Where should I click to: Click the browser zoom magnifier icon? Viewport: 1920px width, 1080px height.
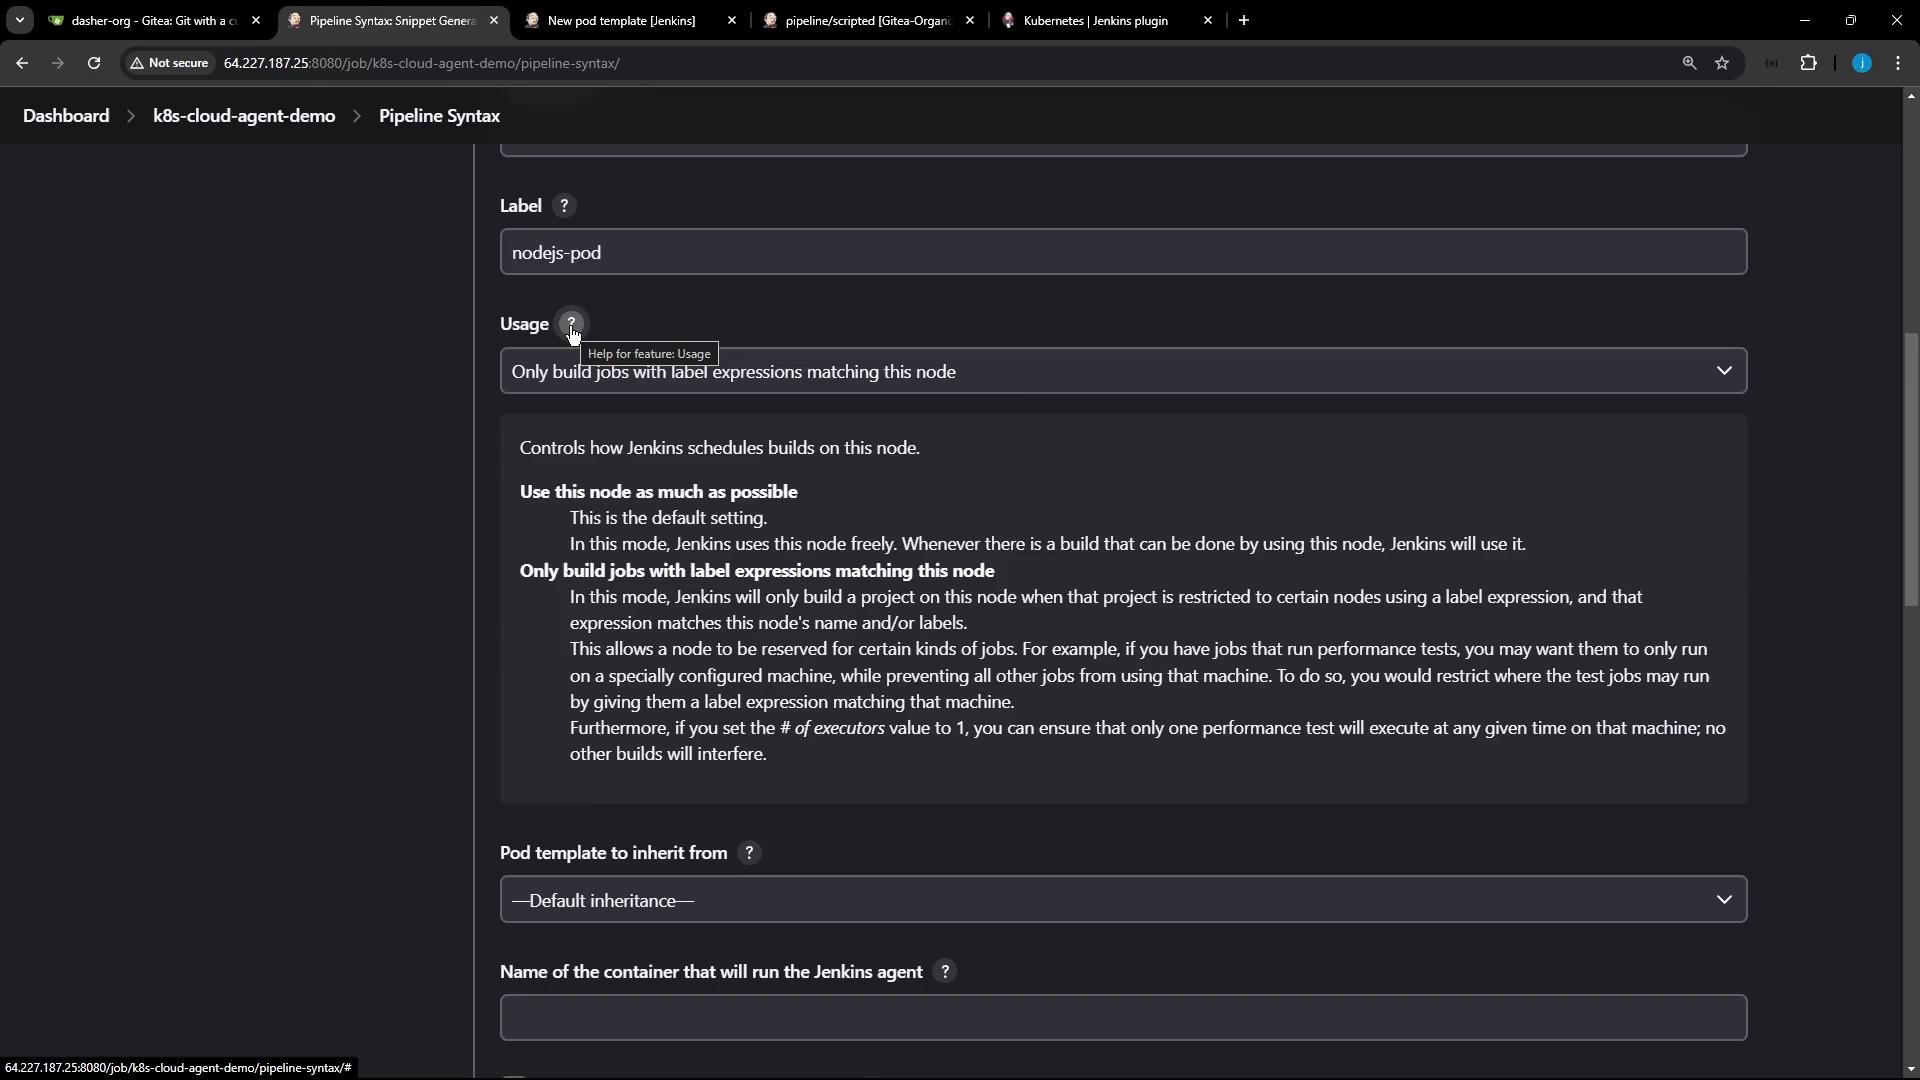(1689, 63)
